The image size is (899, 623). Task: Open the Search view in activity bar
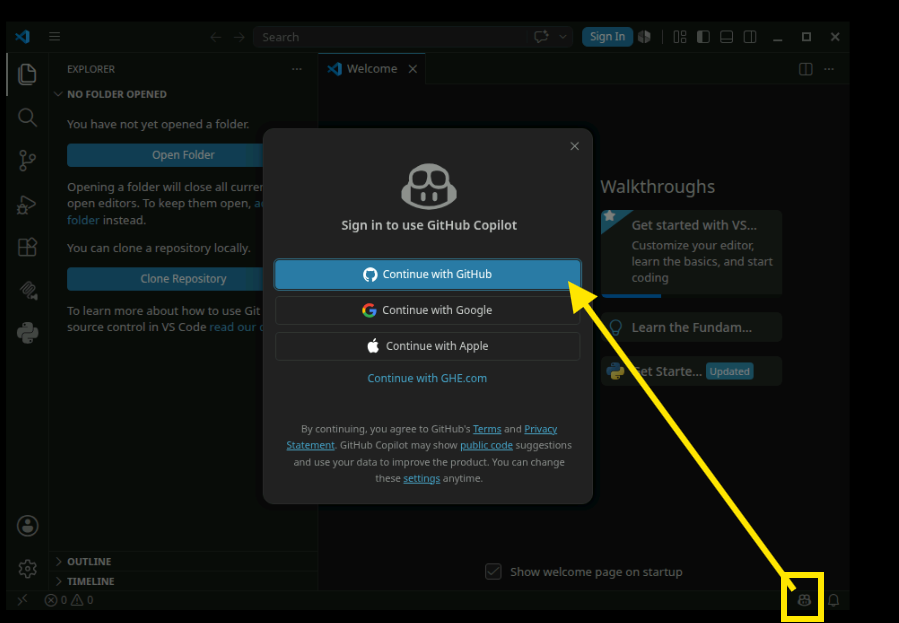point(27,117)
